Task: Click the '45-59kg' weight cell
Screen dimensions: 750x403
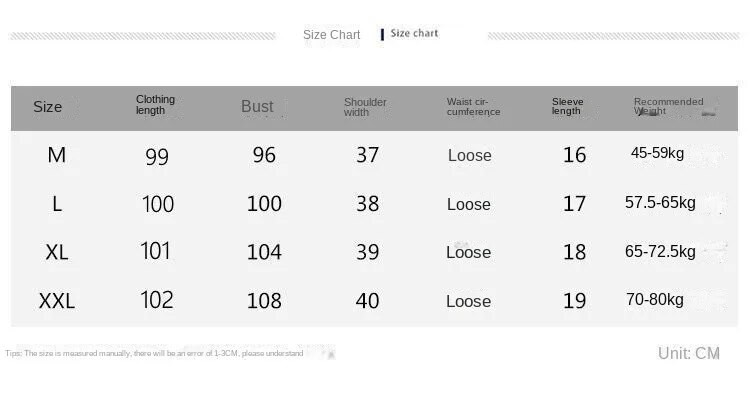Action: point(657,153)
